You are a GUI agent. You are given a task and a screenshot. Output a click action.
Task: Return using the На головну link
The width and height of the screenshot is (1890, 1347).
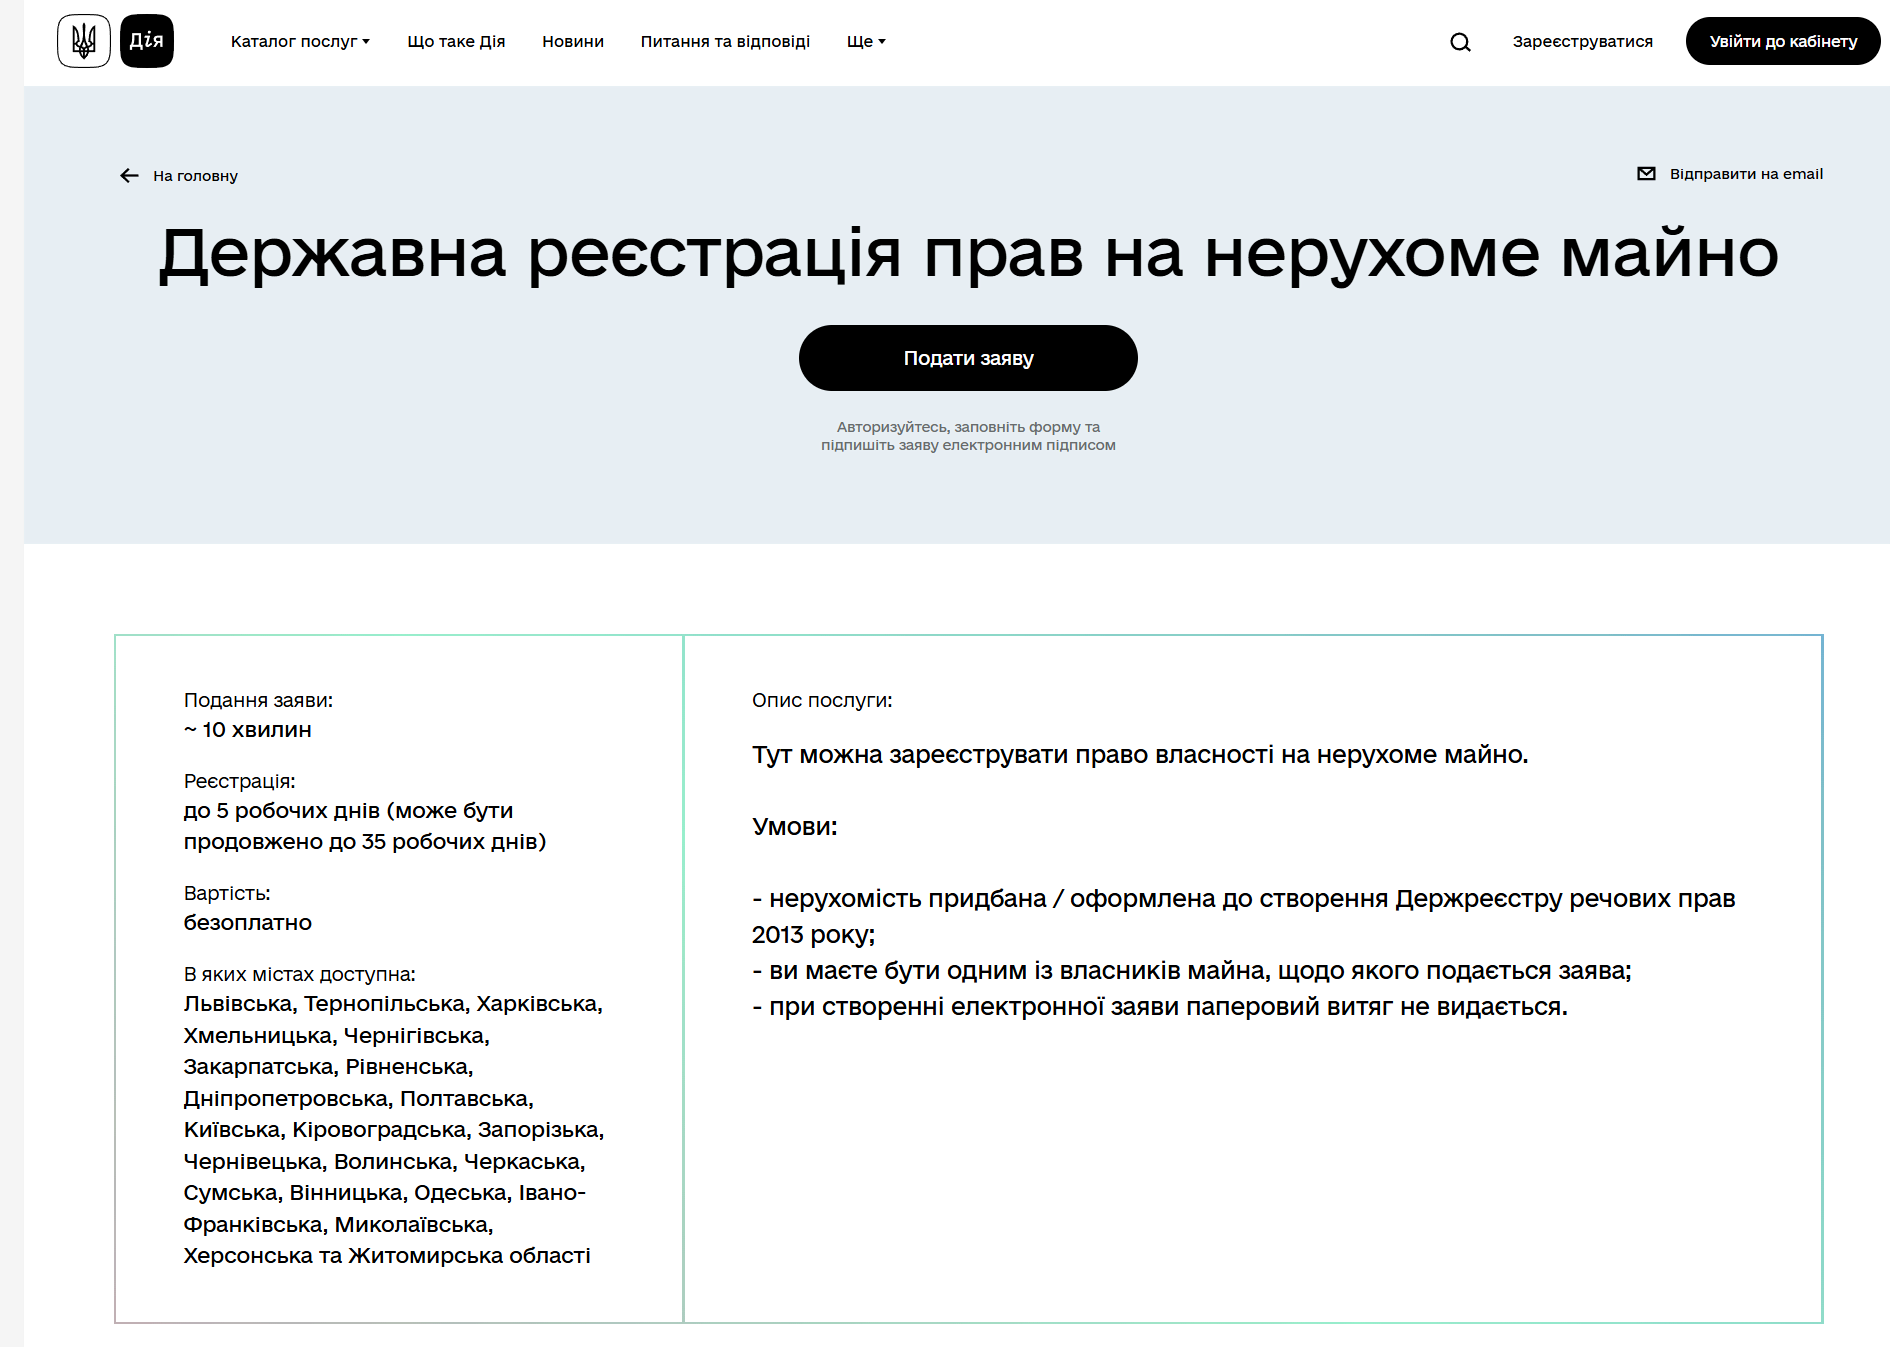pos(195,176)
